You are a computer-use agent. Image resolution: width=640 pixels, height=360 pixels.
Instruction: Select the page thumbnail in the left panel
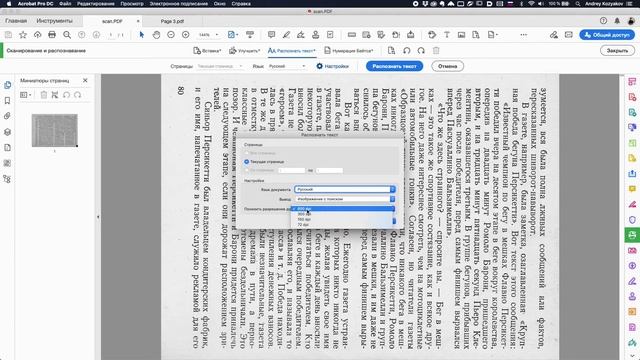click(x=55, y=130)
